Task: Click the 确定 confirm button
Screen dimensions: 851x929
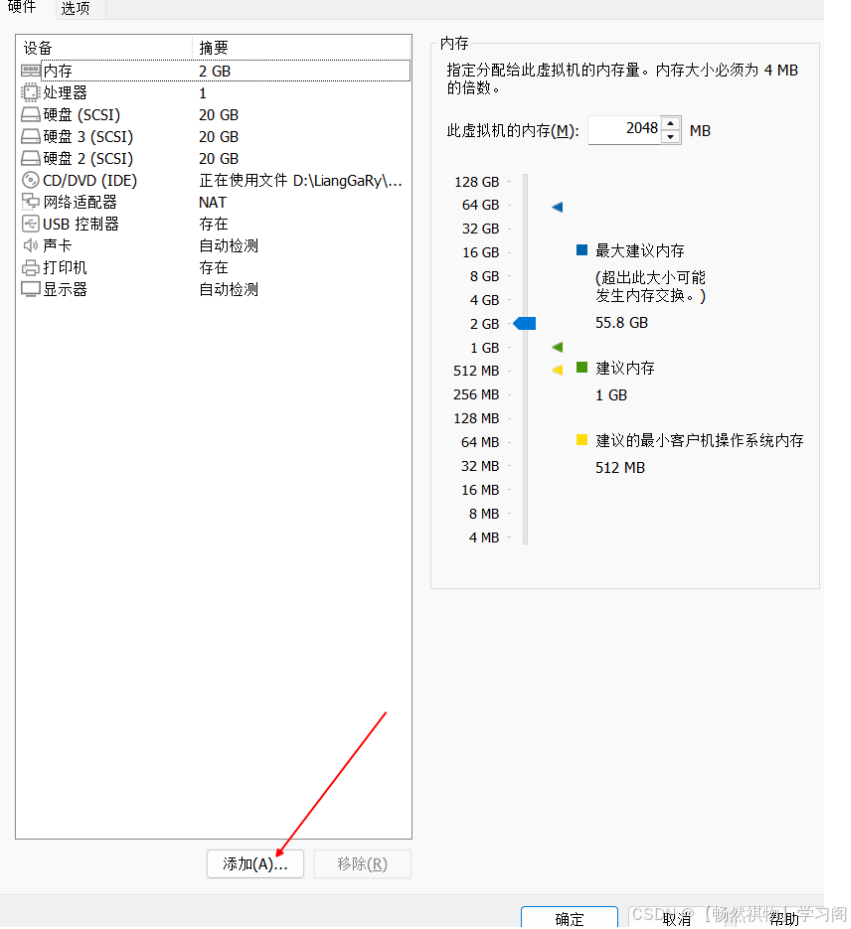Action: pos(569,918)
